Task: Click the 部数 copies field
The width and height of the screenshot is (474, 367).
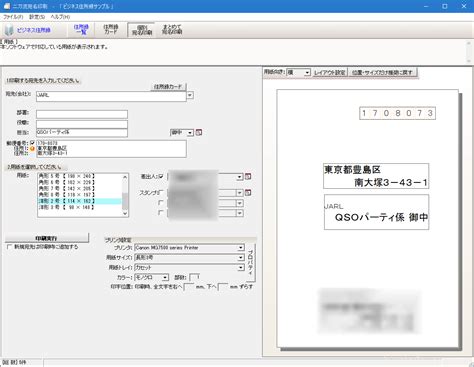Action: (x=195, y=277)
